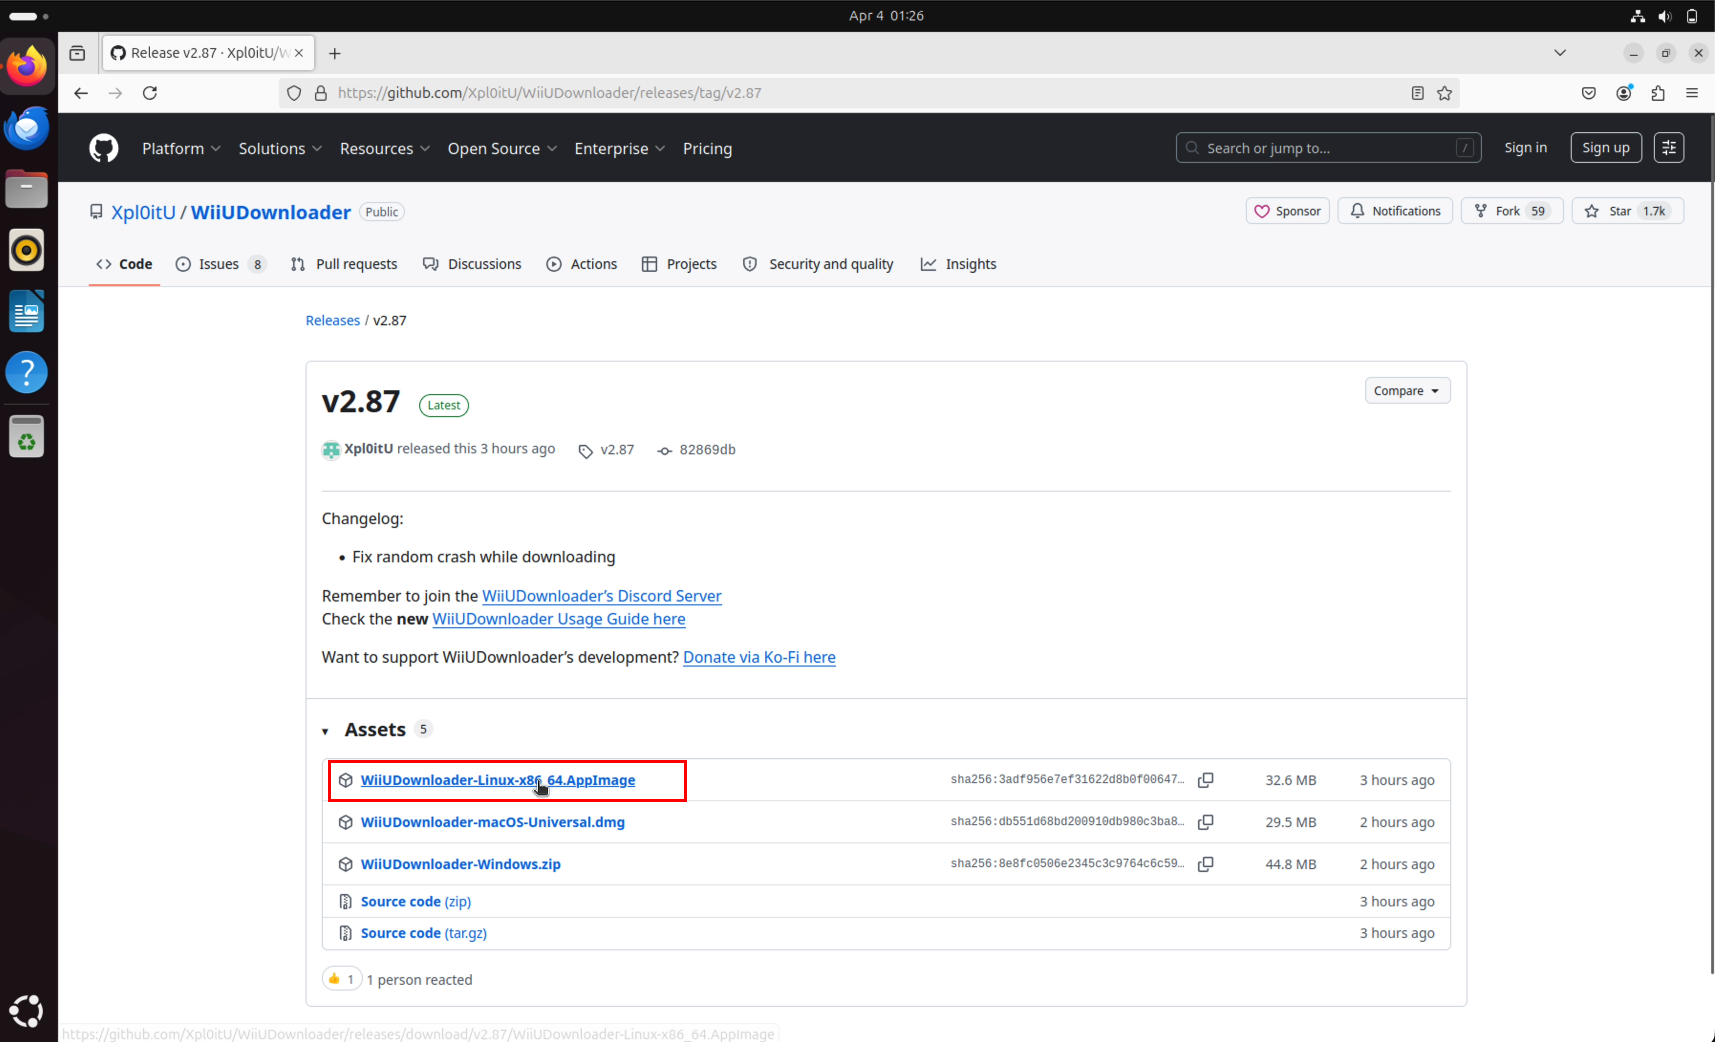Open the GitHub homepage via the logo
The height and width of the screenshot is (1042, 1715).
click(103, 147)
